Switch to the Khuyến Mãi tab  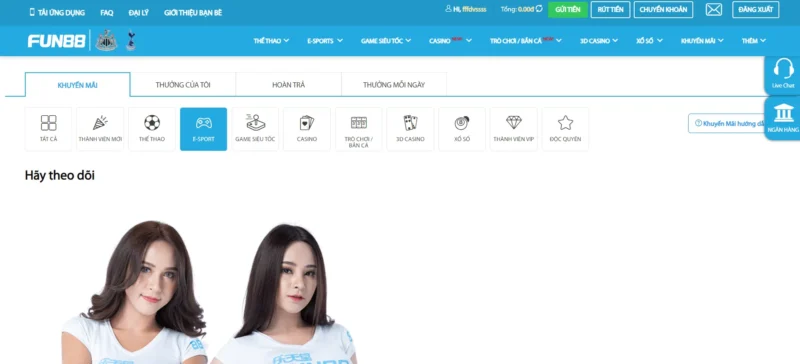(78, 85)
